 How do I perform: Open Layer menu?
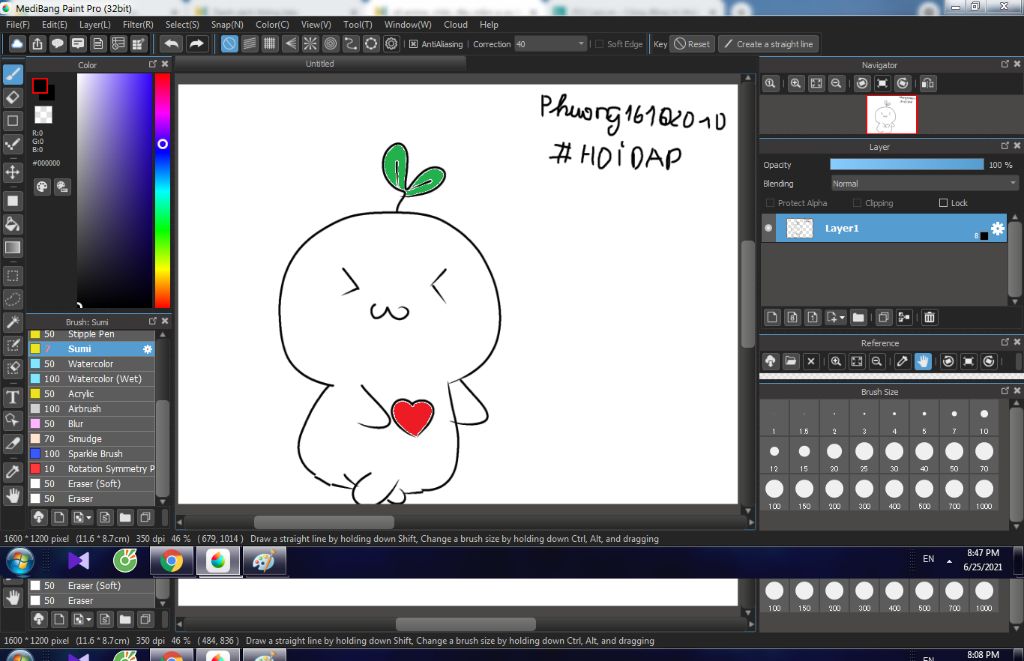coord(95,25)
